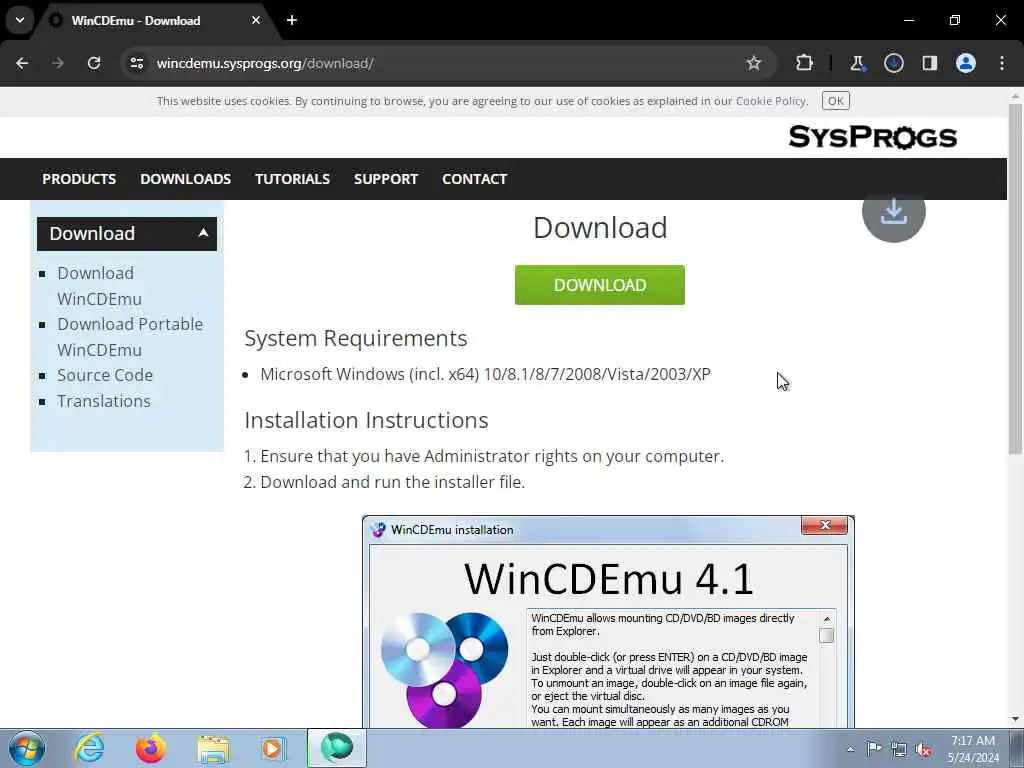Open the Translations sidebar link
This screenshot has height=768, width=1024.
(x=104, y=401)
